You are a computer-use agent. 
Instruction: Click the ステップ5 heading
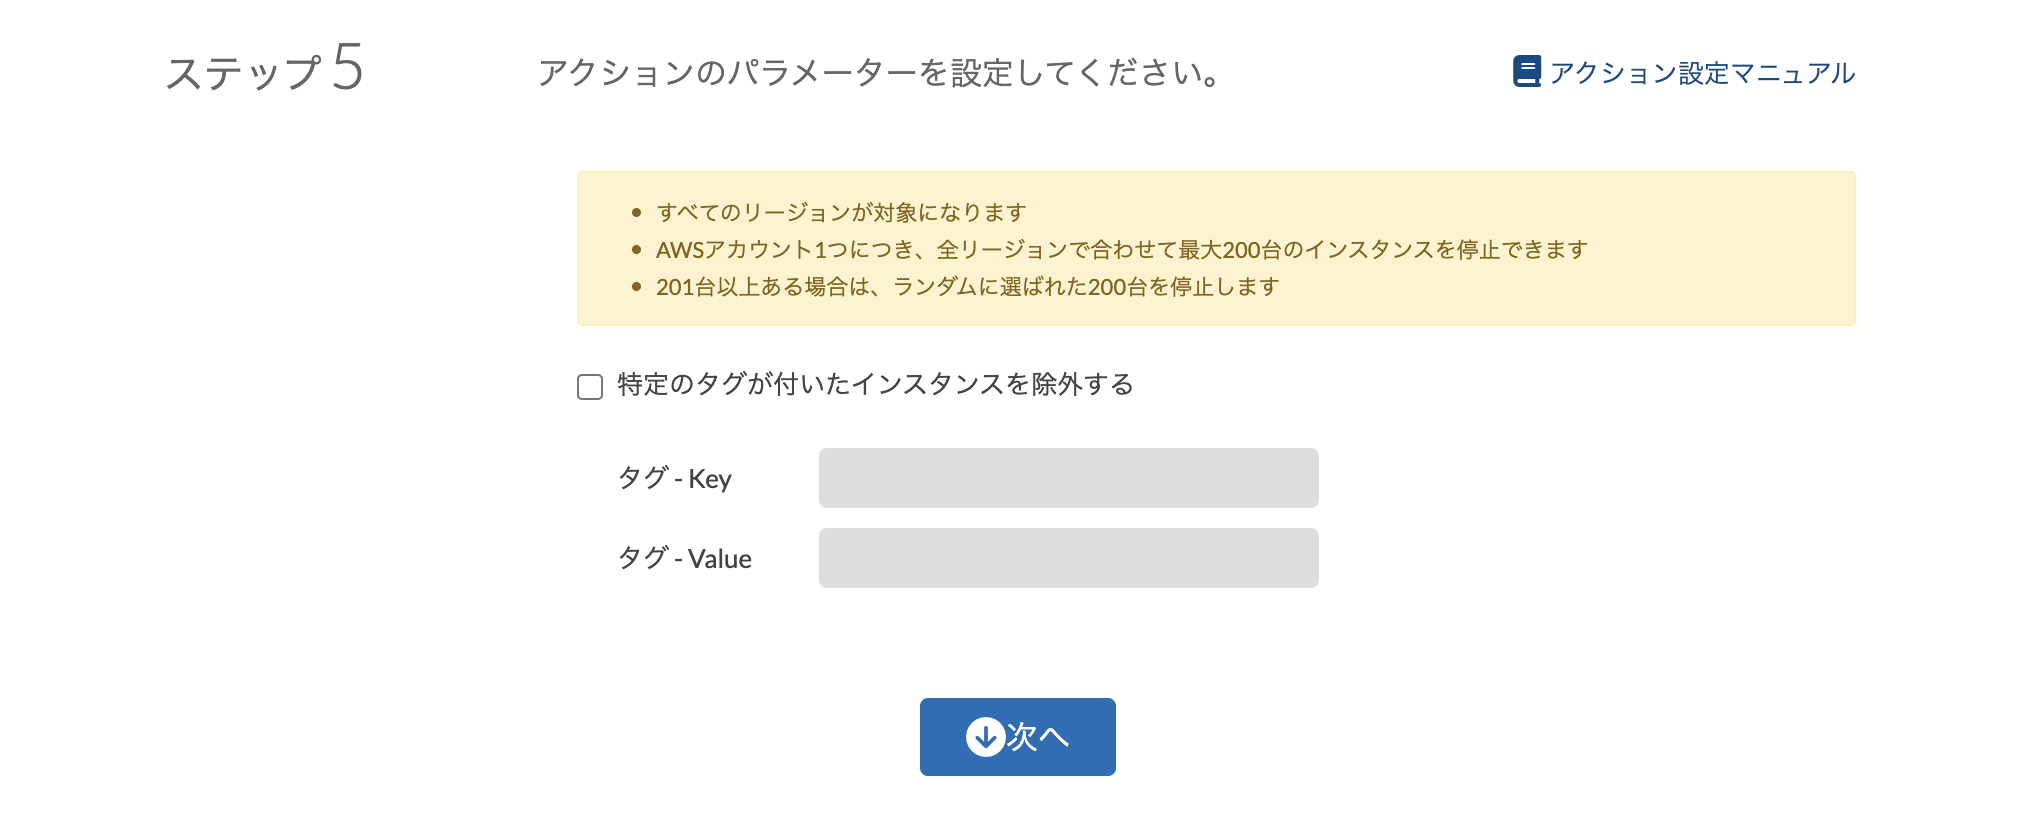264,71
